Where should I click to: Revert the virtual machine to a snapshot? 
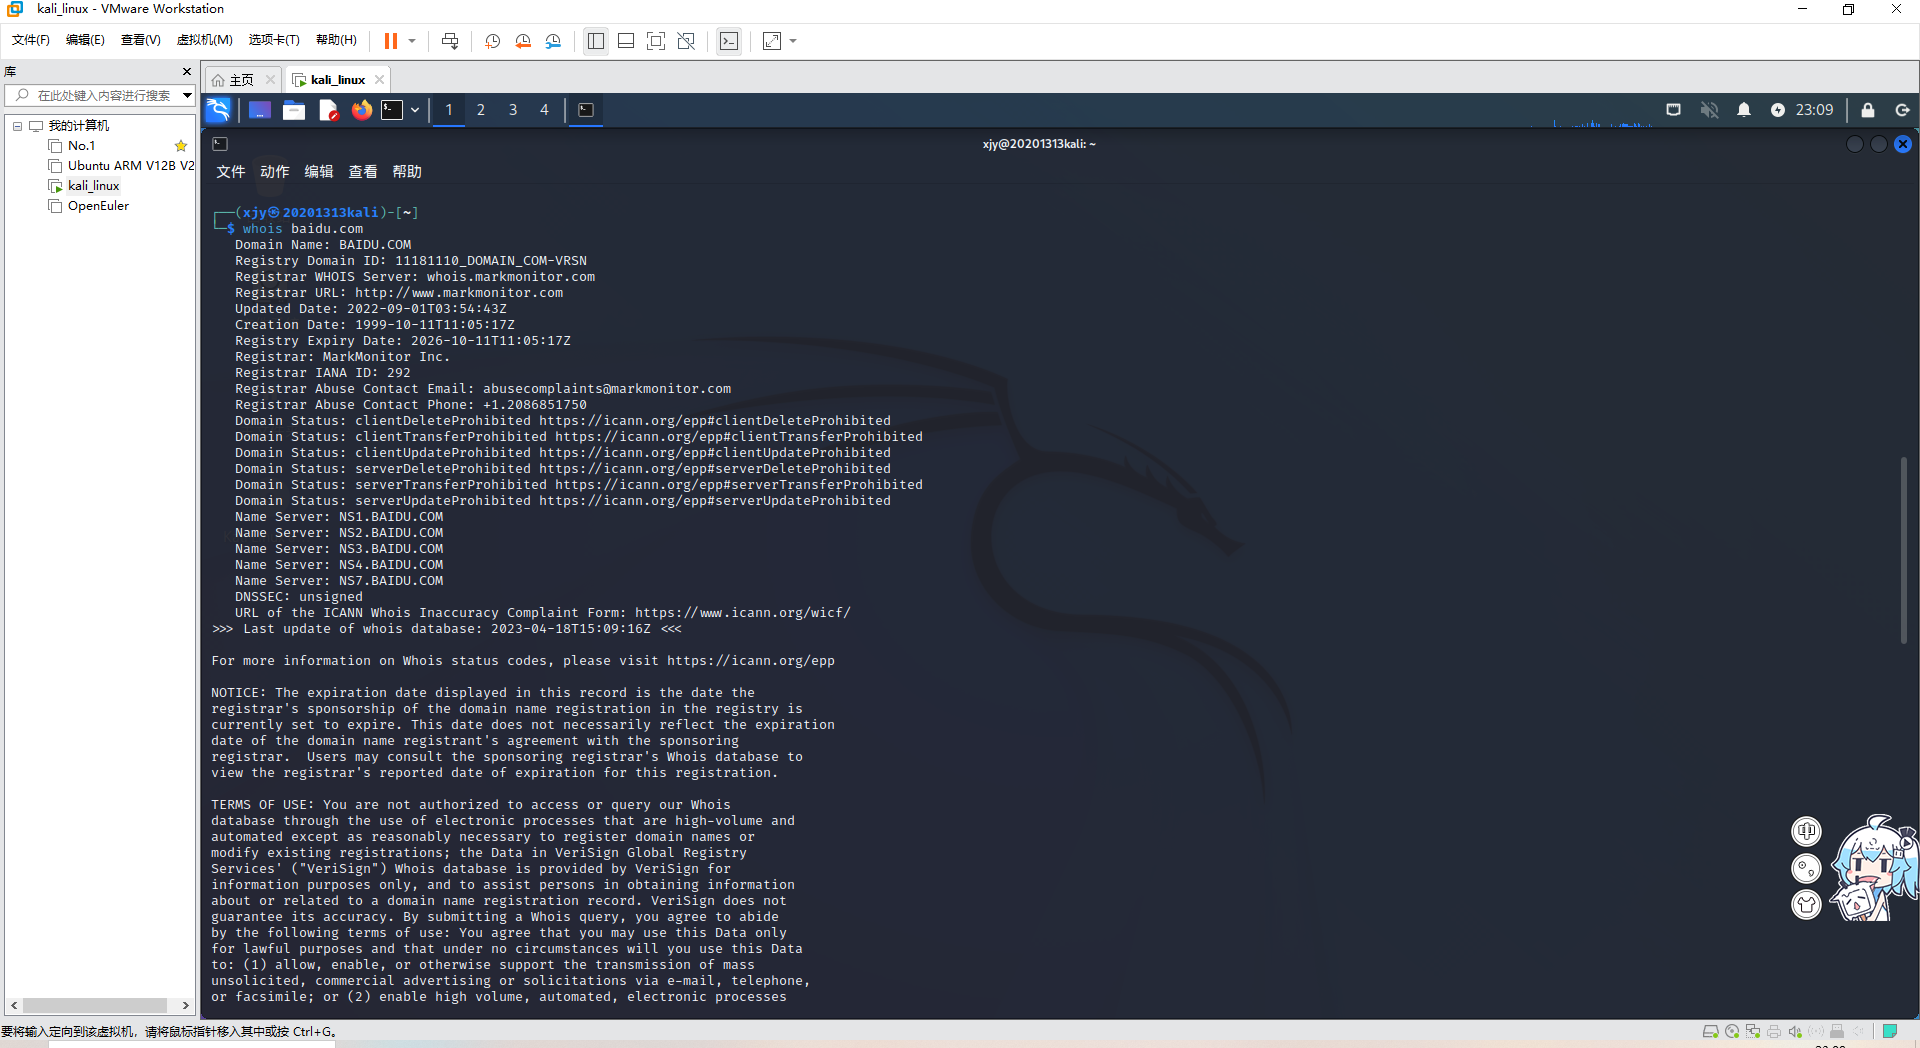point(523,41)
